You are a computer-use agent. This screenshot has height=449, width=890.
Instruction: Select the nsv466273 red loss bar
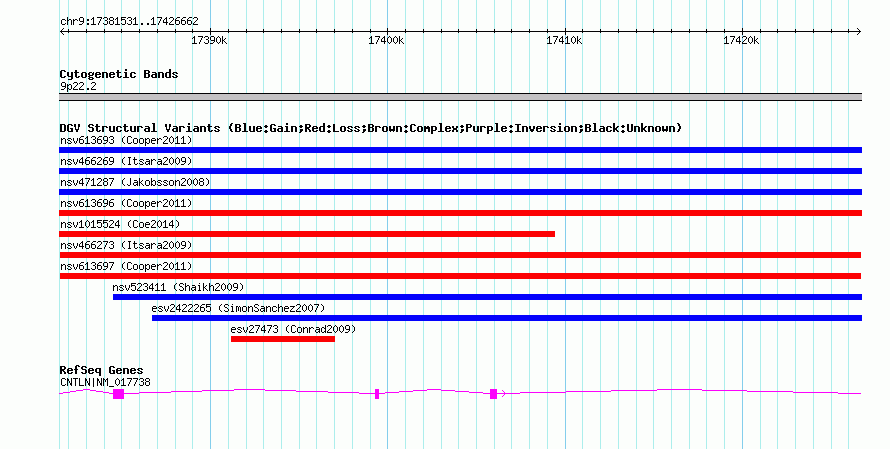click(460, 255)
